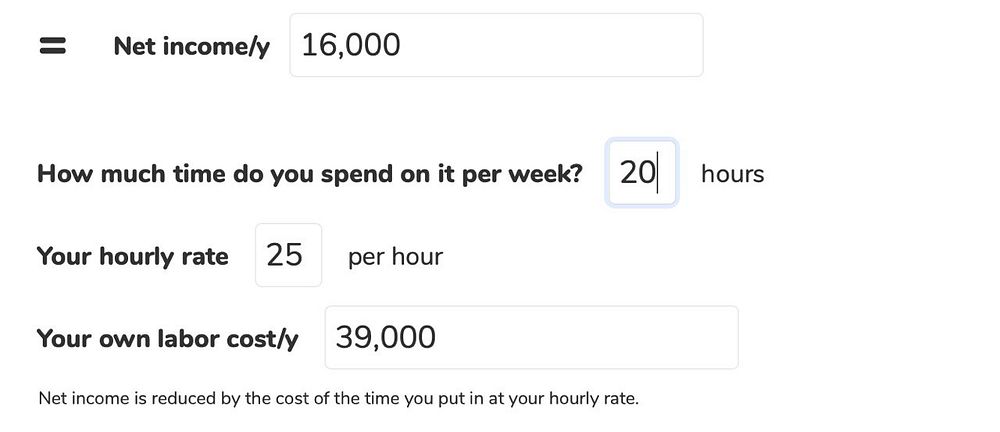Click the "Your own labor cost/y" label
Viewport: 1000px width, 432px height.
tap(167, 338)
